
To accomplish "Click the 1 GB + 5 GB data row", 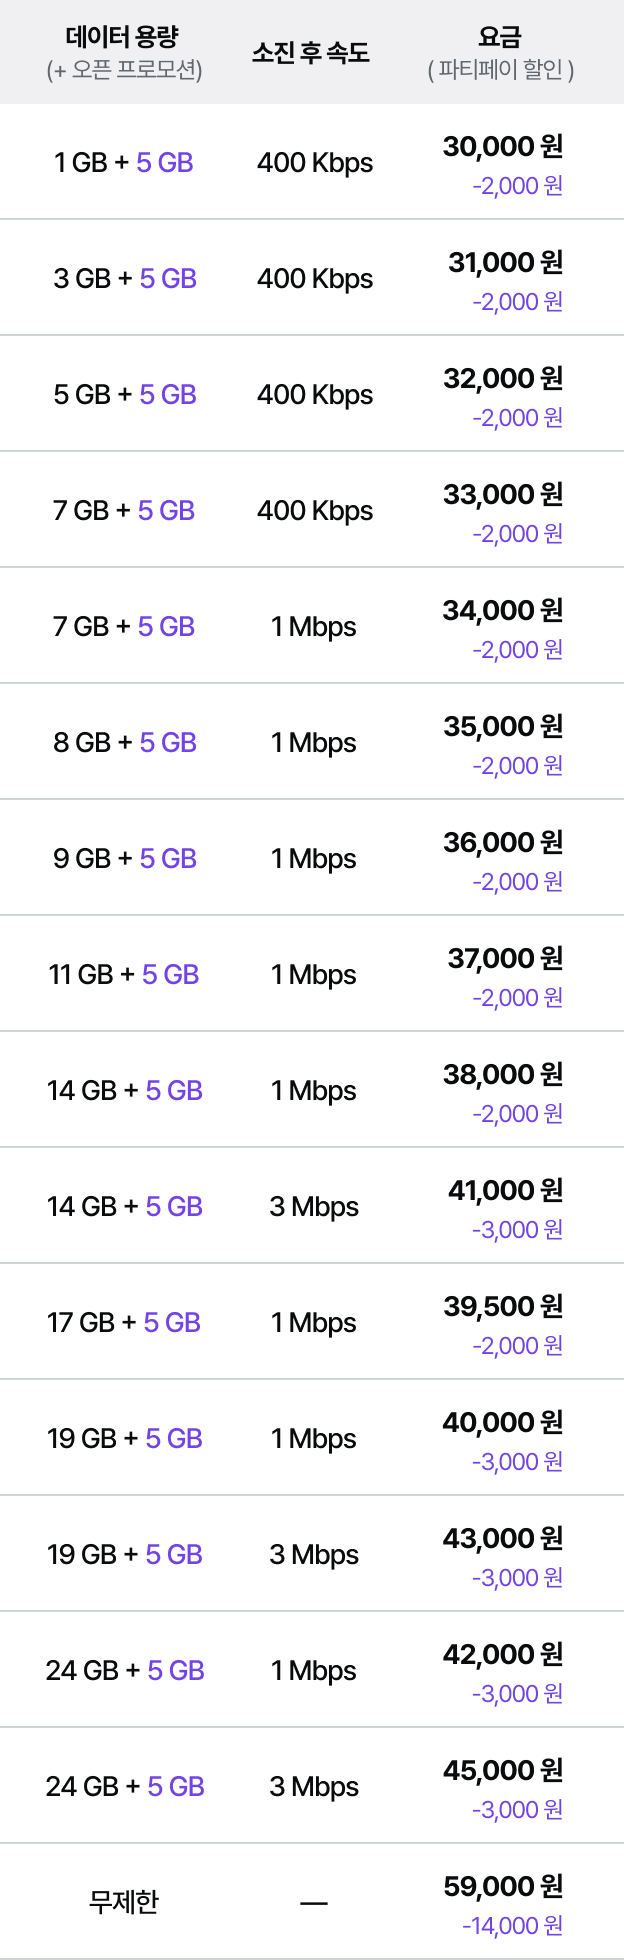I will (x=312, y=162).
